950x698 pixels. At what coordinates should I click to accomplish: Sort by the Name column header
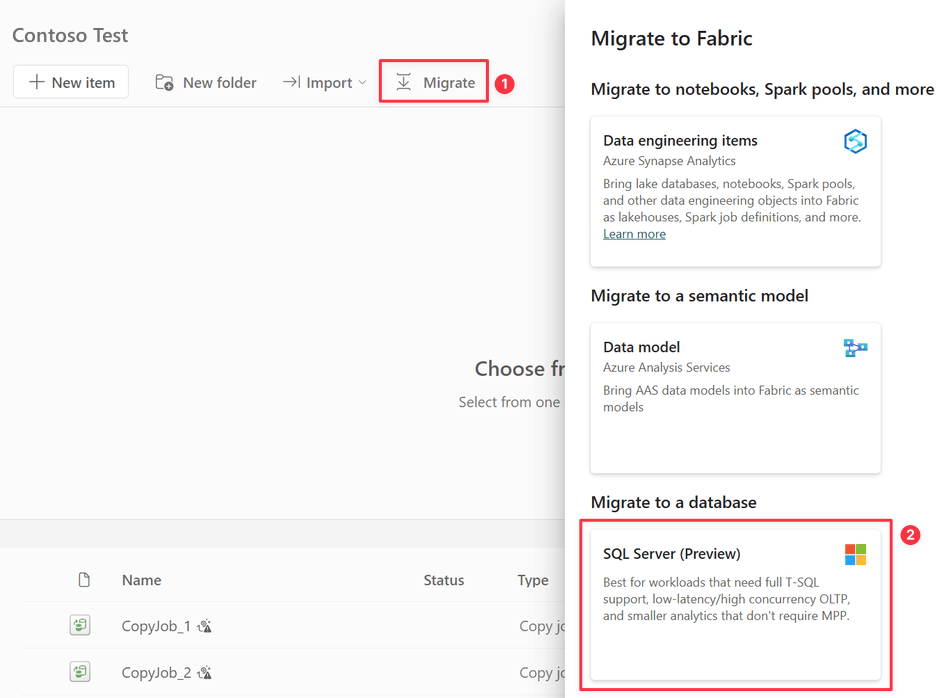point(141,580)
